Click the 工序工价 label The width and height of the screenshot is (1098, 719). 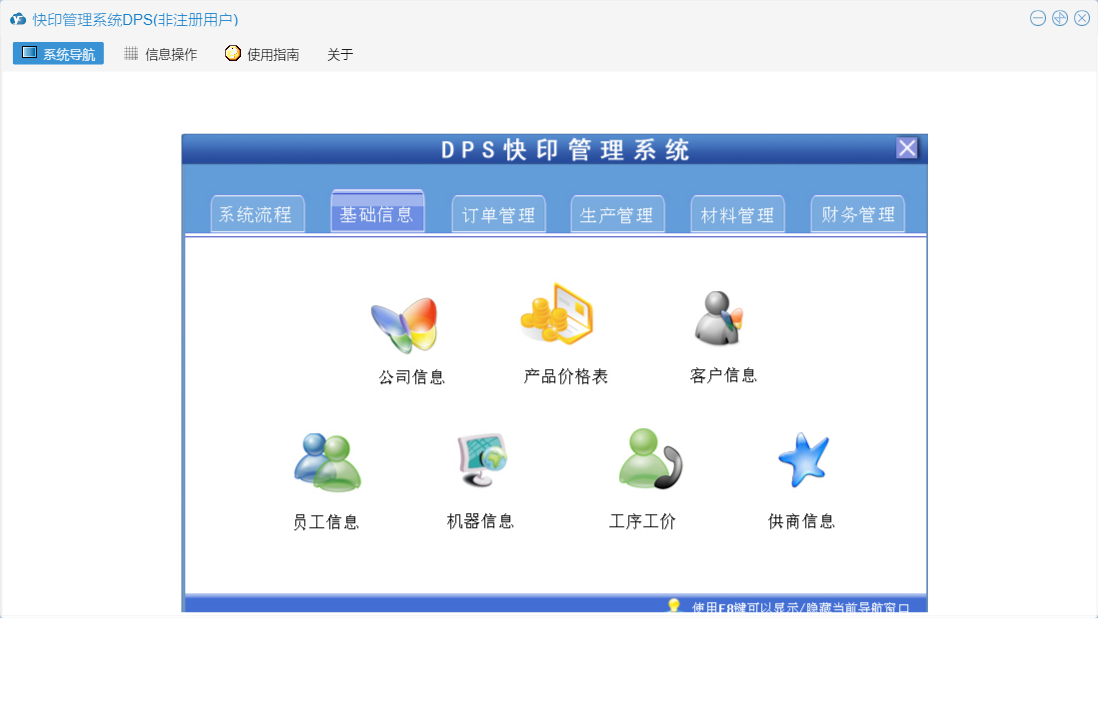click(642, 522)
